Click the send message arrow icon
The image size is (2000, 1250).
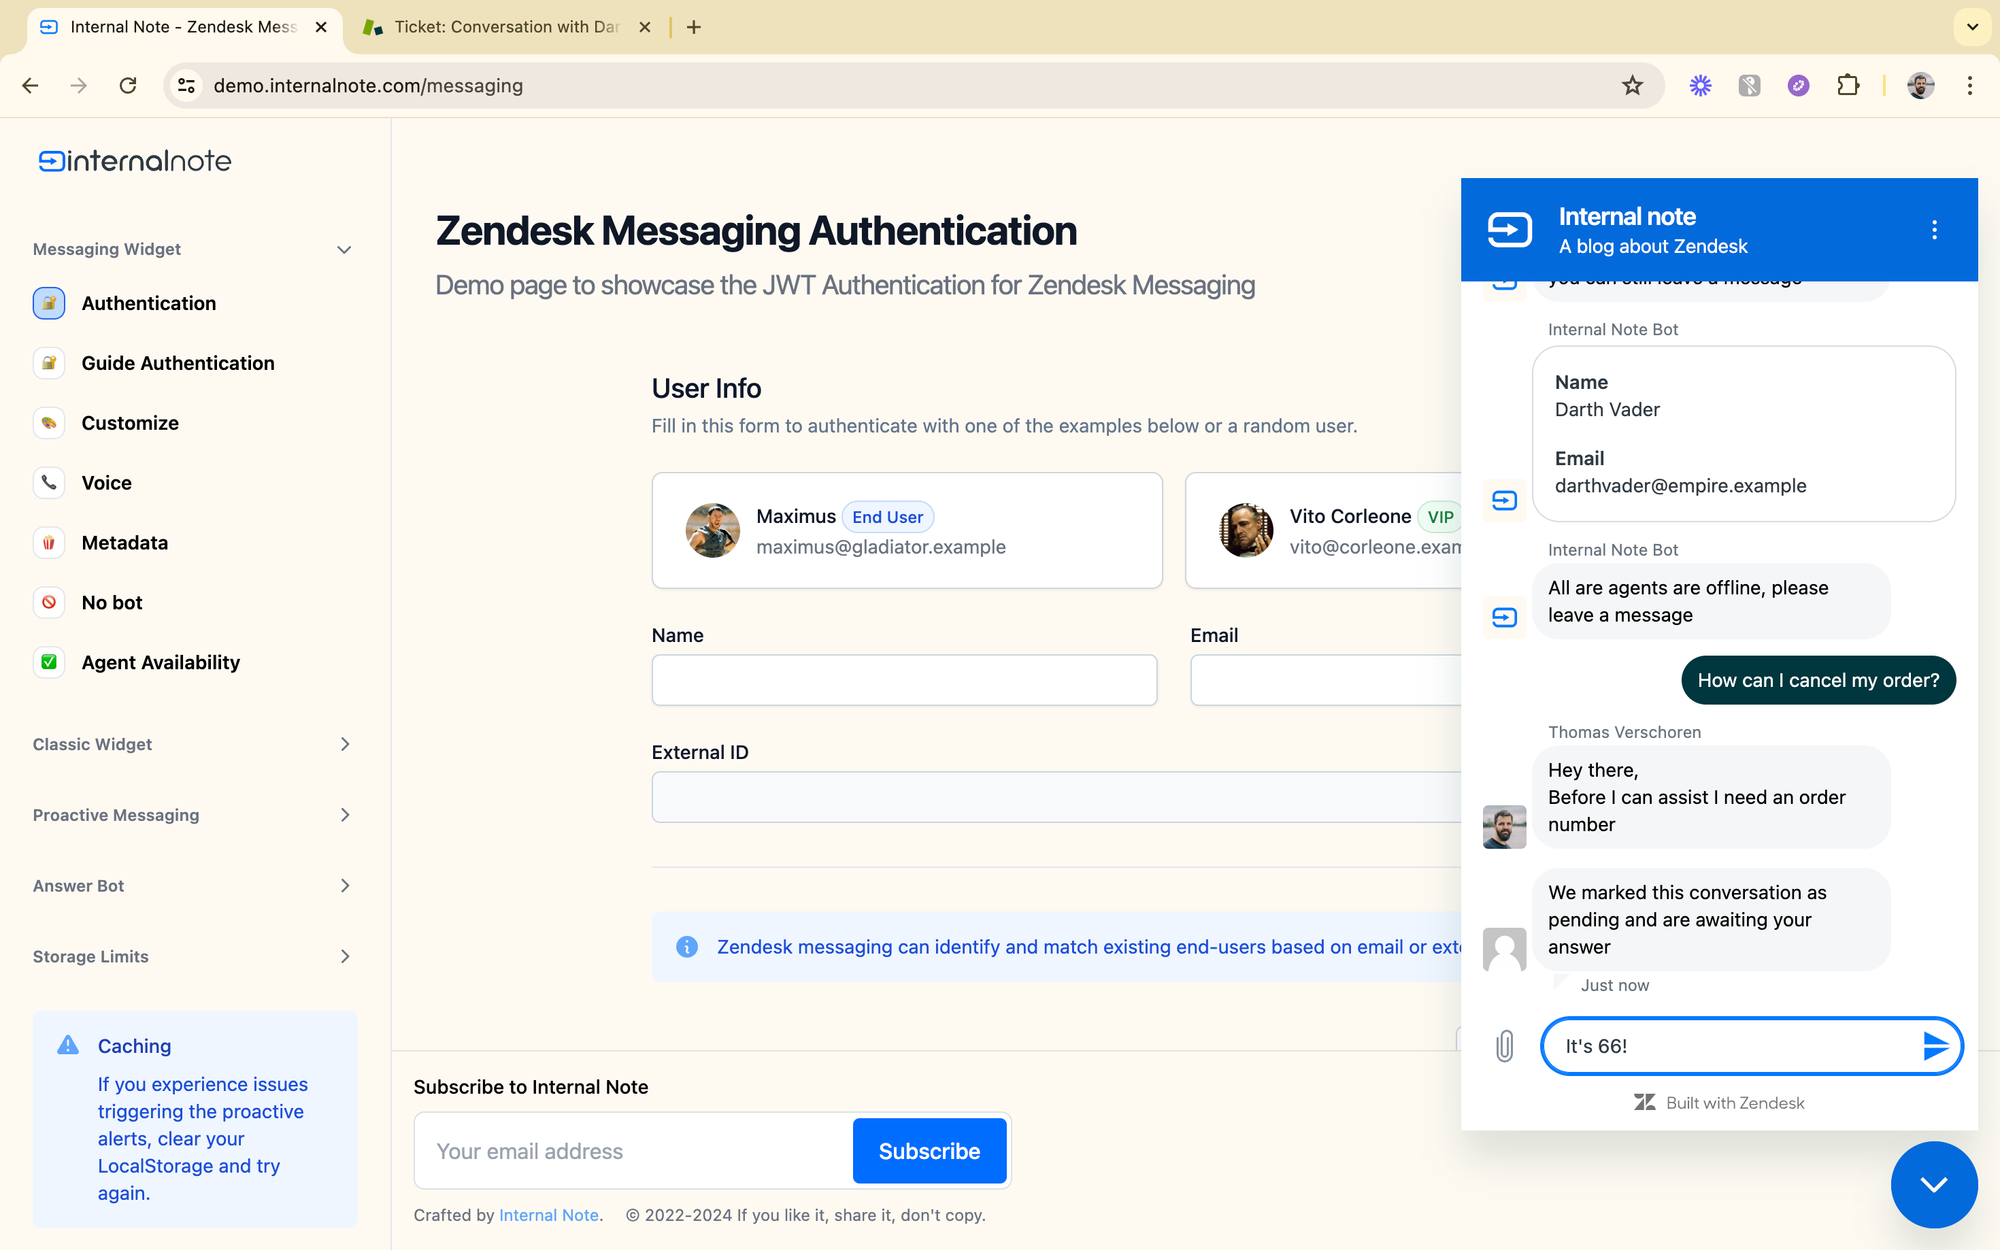pyautogui.click(x=1935, y=1046)
